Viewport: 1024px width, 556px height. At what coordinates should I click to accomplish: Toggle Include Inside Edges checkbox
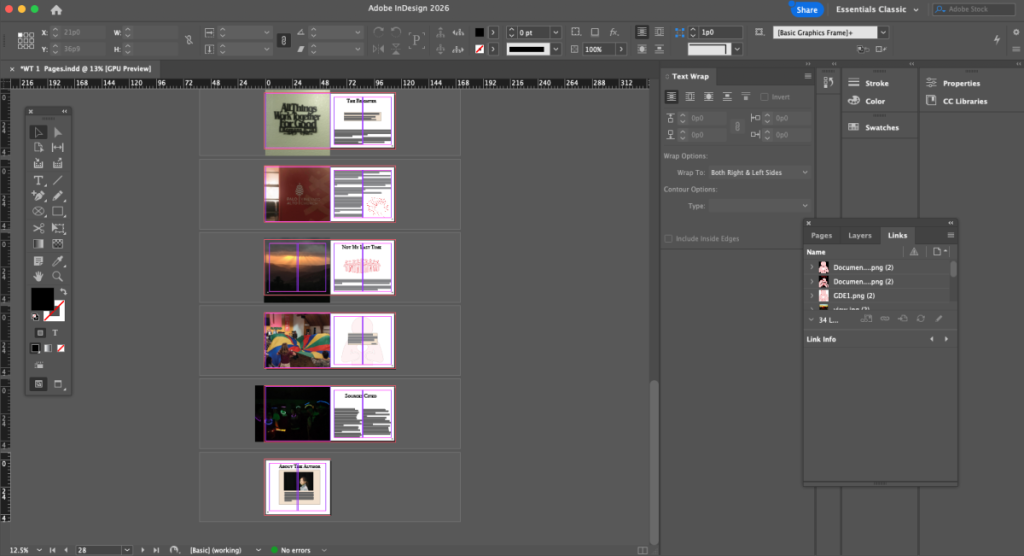pos(668,238)
